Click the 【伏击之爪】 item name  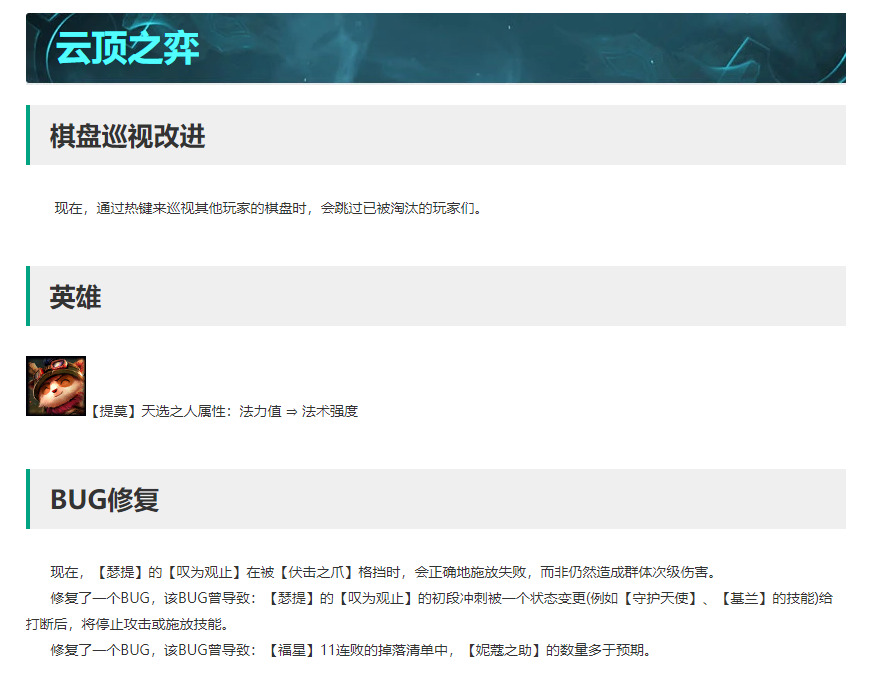316,573
